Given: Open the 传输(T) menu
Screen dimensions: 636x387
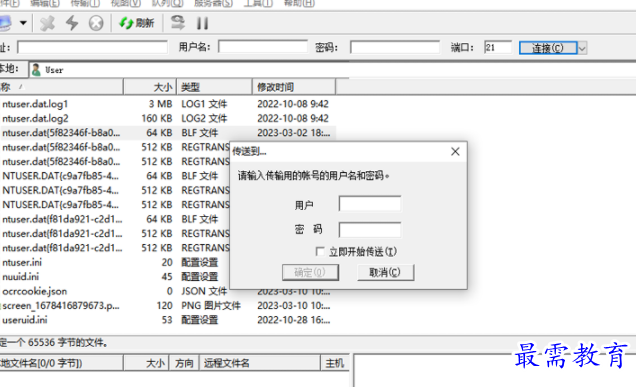Looking at the screenshot, I should point(85,3).
